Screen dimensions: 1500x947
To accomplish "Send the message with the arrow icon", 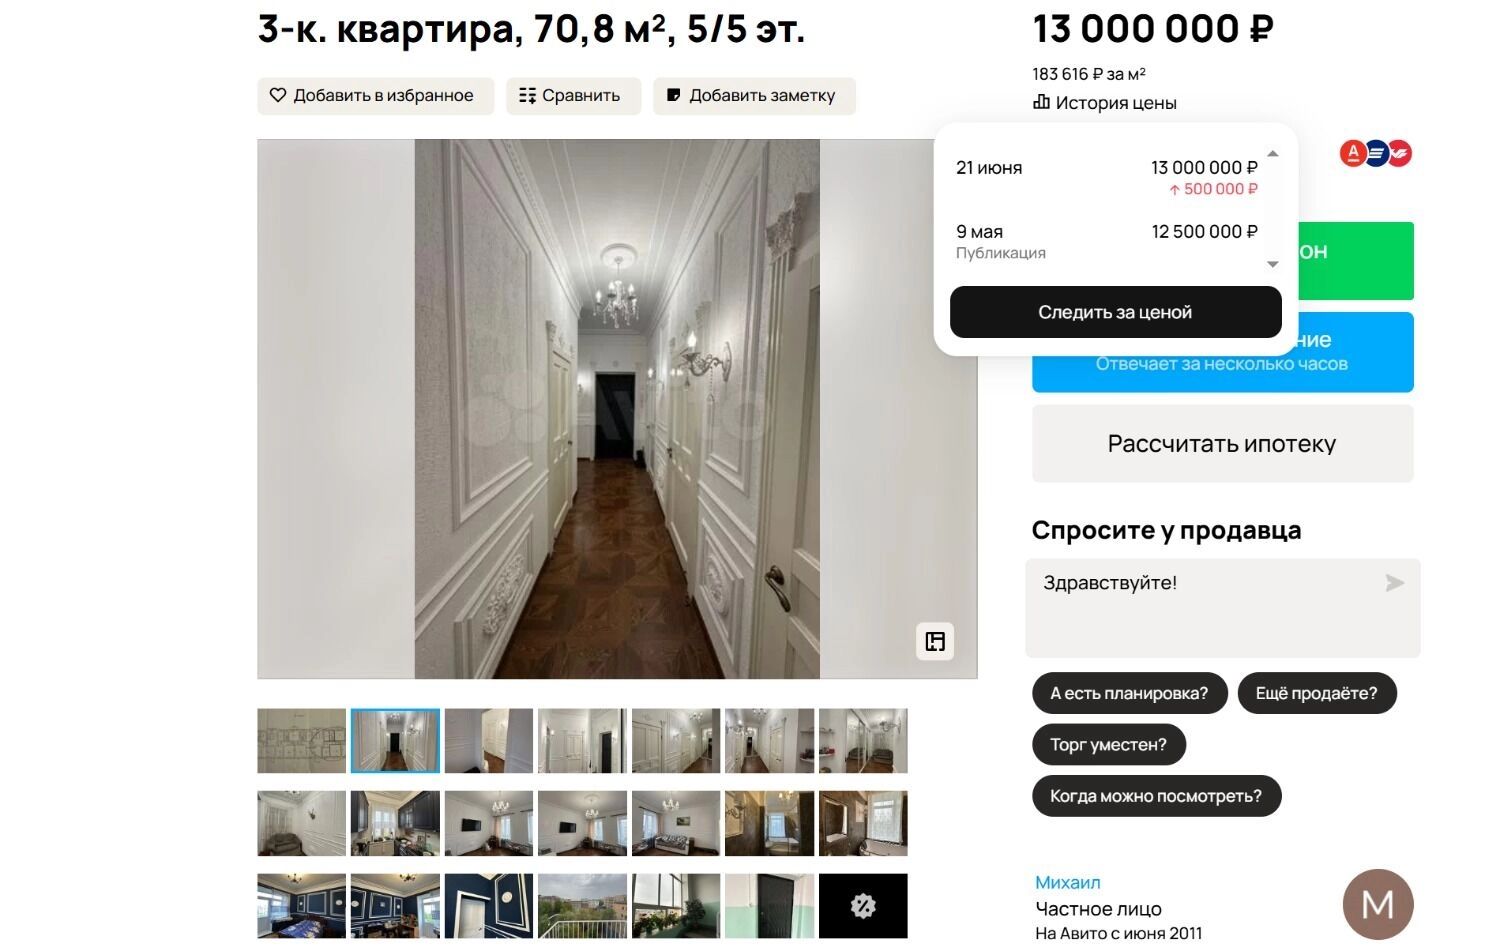I will [x=1395, y=583].
